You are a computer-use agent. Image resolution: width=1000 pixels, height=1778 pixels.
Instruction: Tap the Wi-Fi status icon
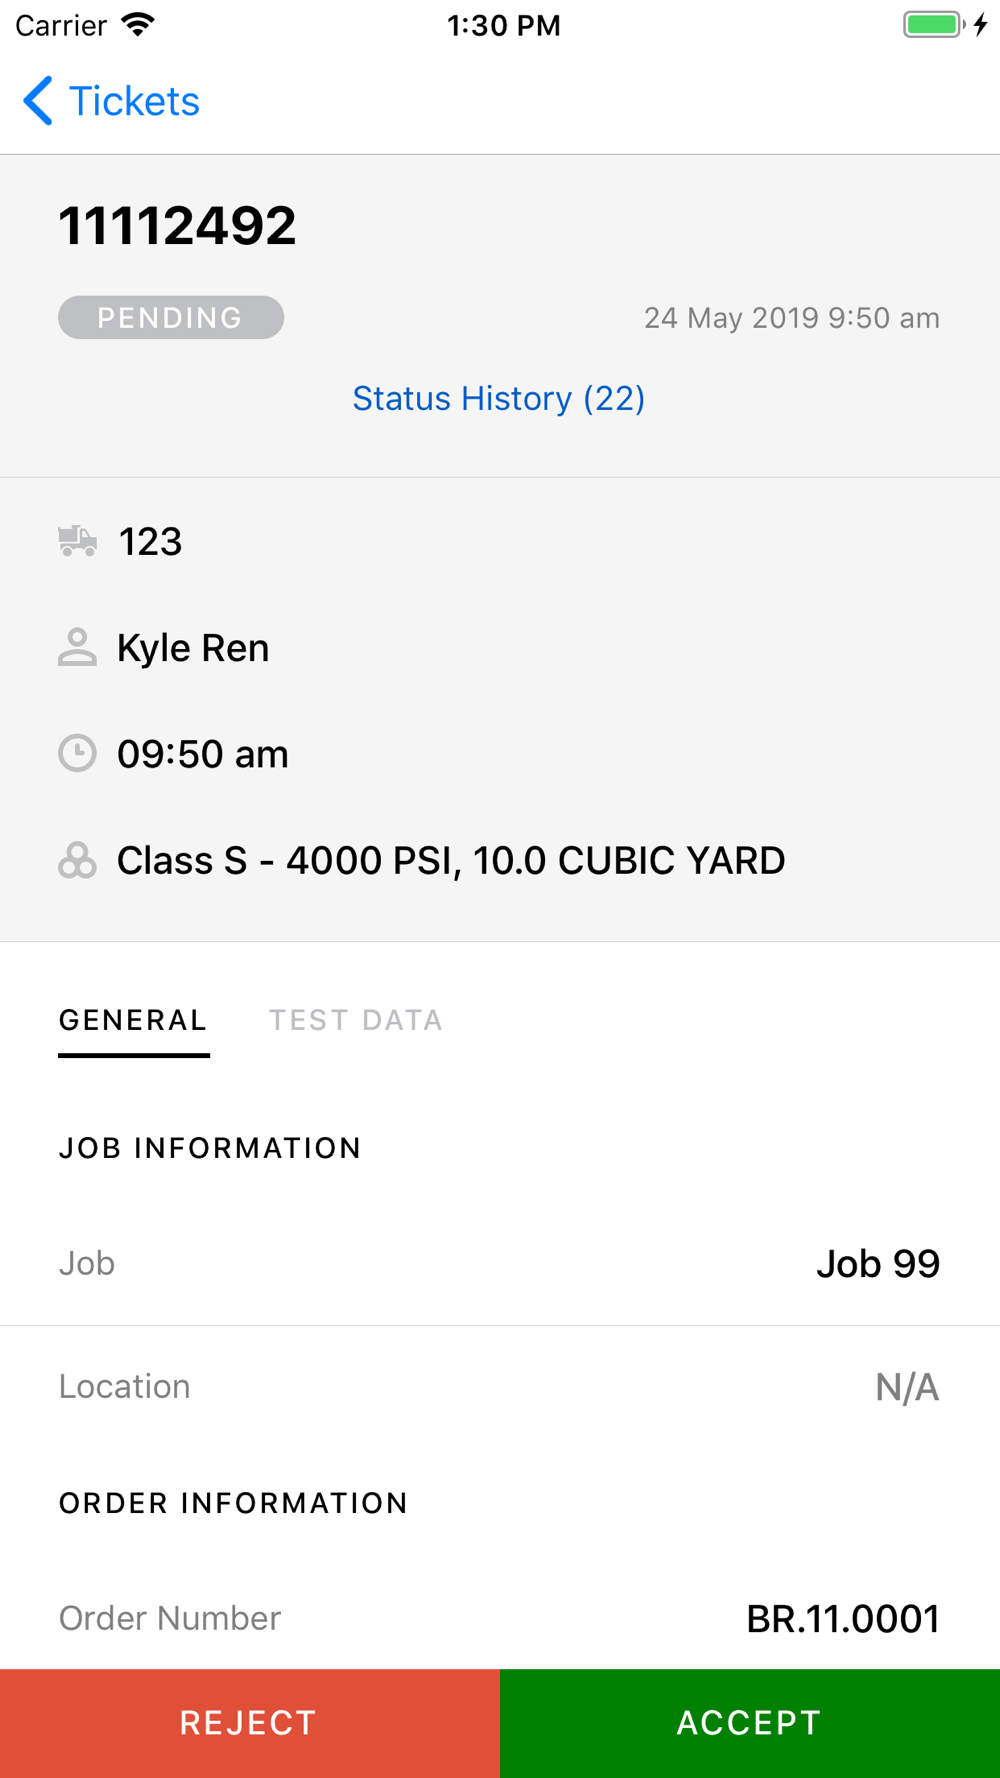click(138, 25)
